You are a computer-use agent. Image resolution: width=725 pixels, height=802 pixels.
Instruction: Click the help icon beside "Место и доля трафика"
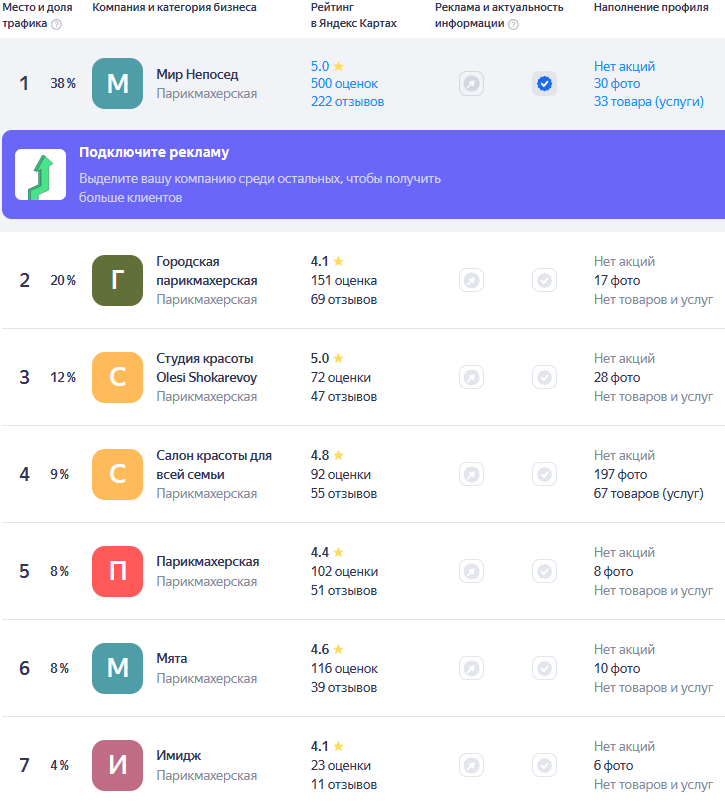[56, 24]
